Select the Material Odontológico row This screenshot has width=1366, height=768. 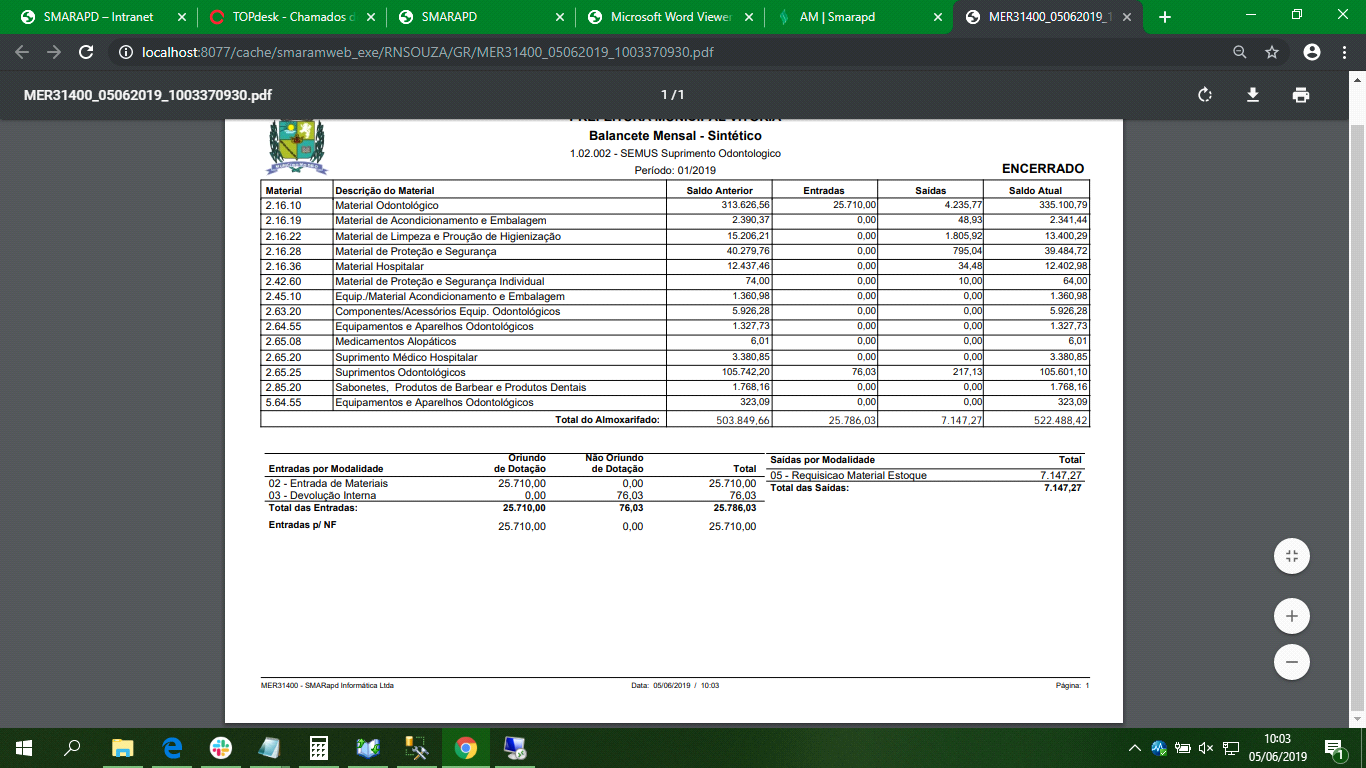675,205
